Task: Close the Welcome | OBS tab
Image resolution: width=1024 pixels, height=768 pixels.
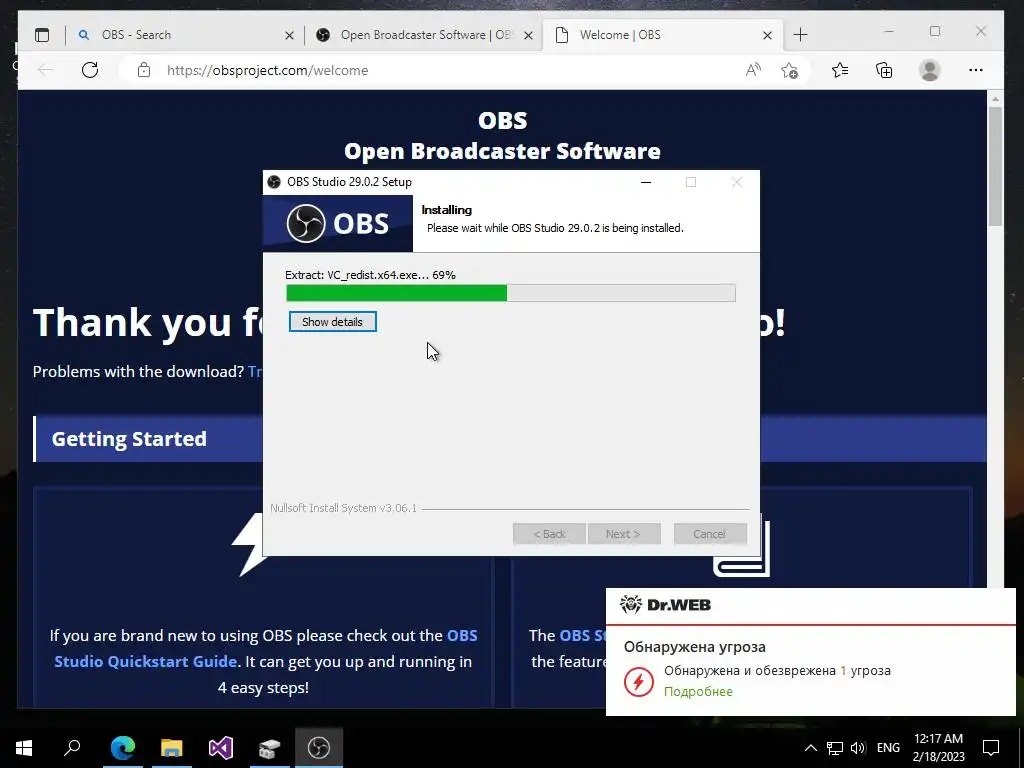Action: click(x=767, y=35)
